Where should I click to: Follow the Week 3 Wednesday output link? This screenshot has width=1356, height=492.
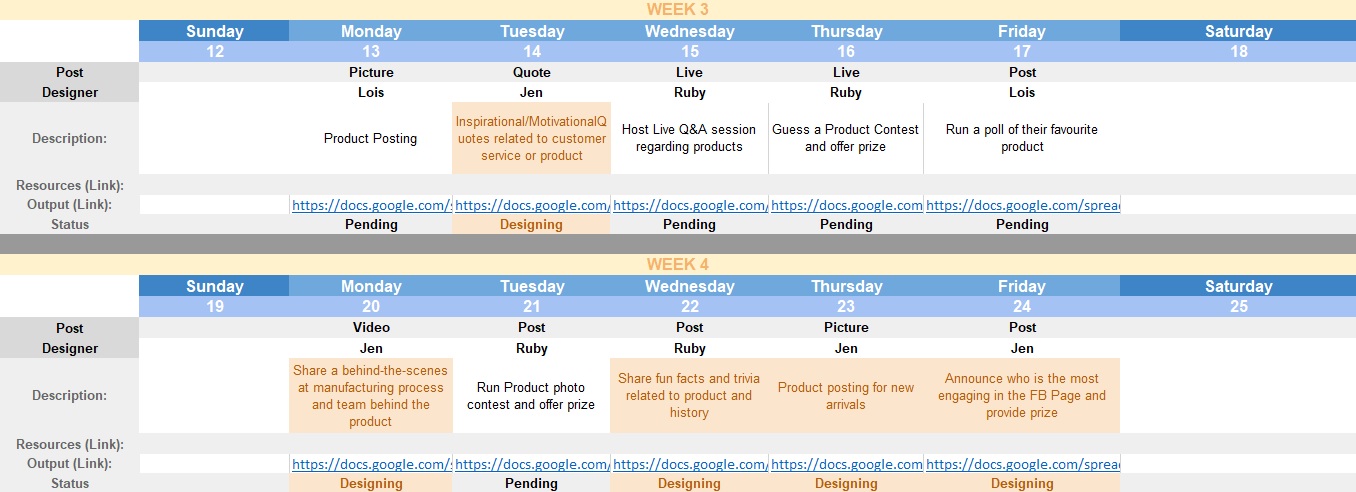(x=689, y=205)
